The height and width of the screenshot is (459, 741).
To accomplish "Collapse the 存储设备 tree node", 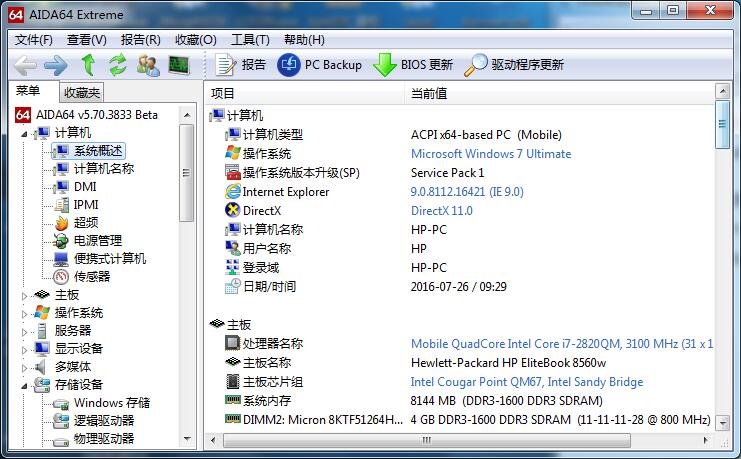I will (26, 385).
